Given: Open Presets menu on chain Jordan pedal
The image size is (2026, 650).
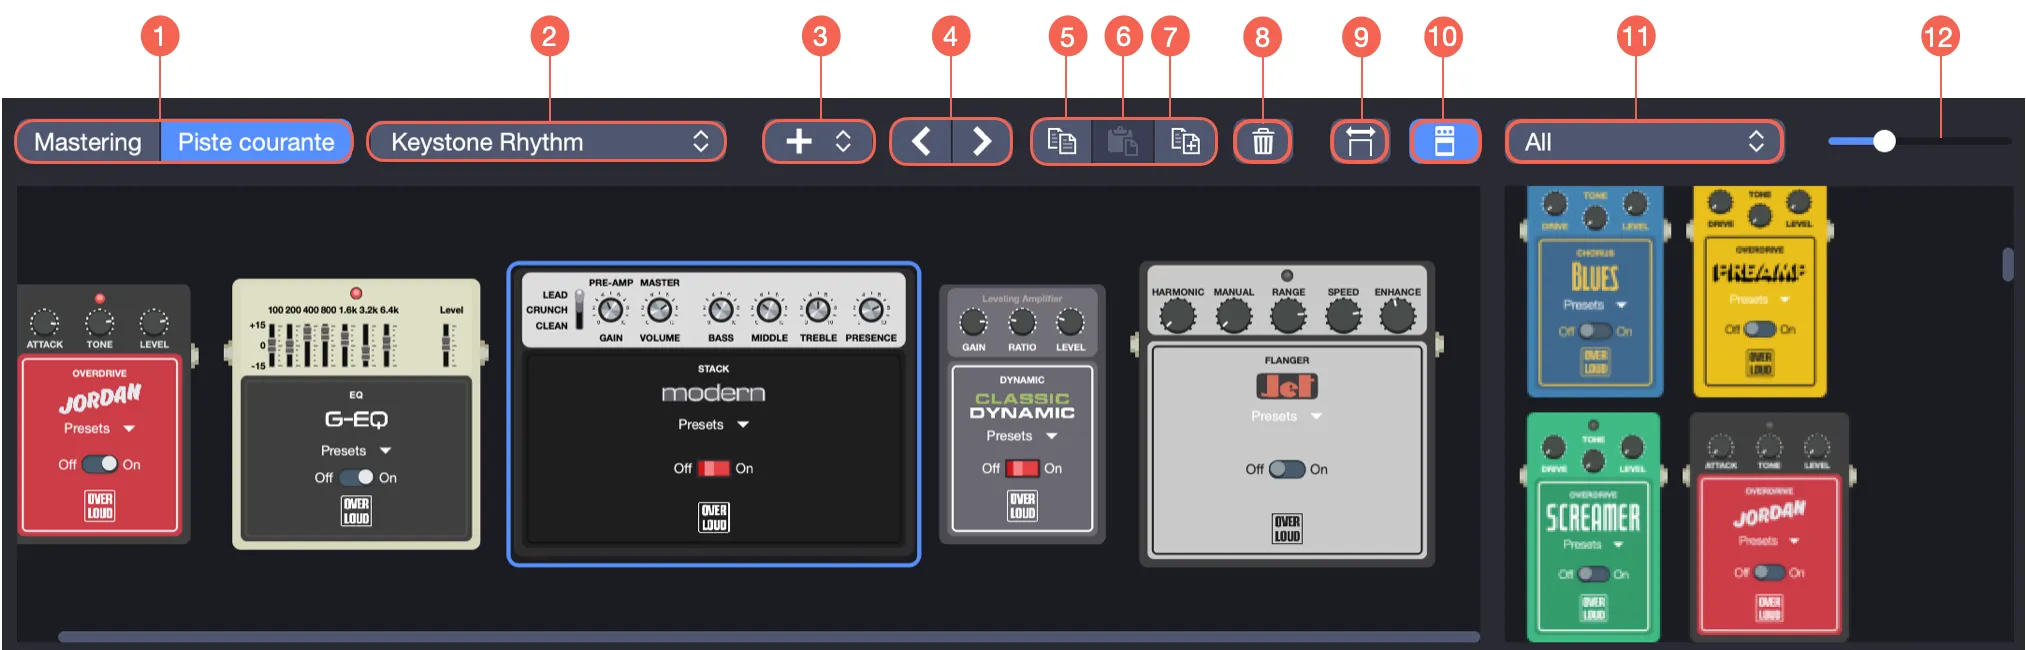Looking at the screenshot, I should click(99, 428).
